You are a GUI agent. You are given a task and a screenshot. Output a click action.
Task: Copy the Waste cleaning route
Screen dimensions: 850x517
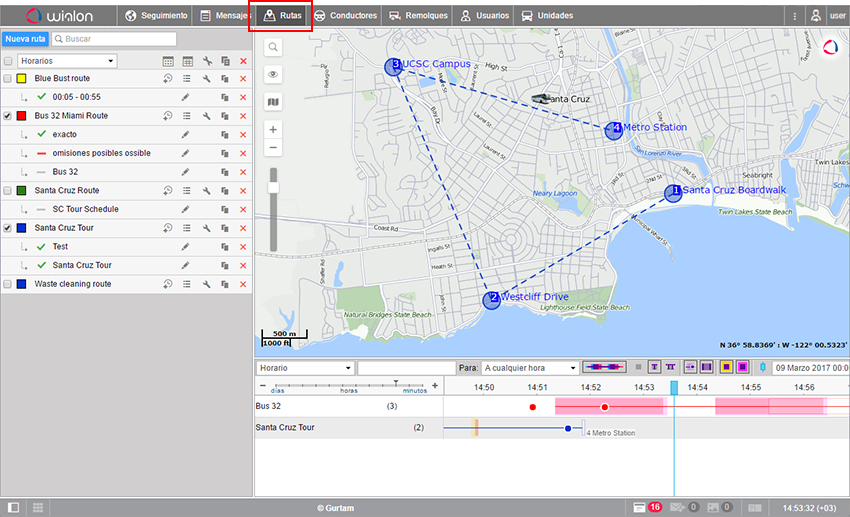[x=224, y=284]
